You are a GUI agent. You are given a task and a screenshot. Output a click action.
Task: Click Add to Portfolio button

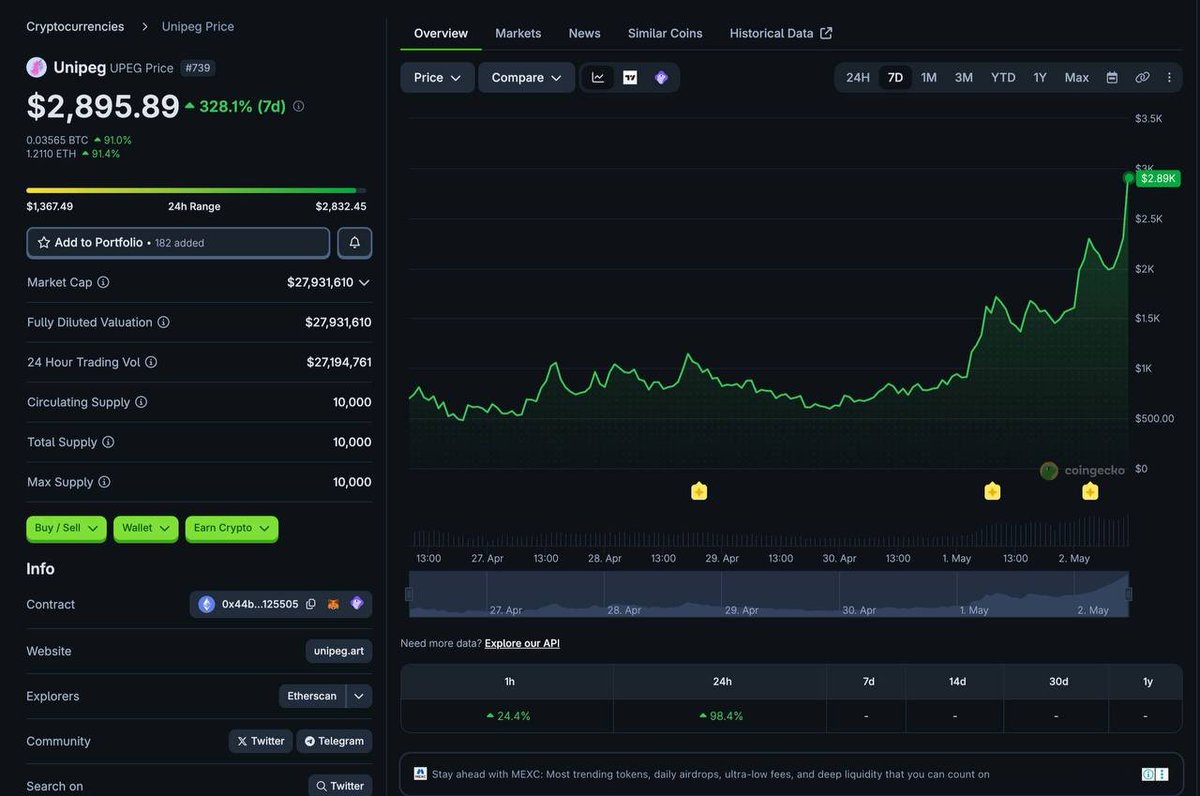178,243
